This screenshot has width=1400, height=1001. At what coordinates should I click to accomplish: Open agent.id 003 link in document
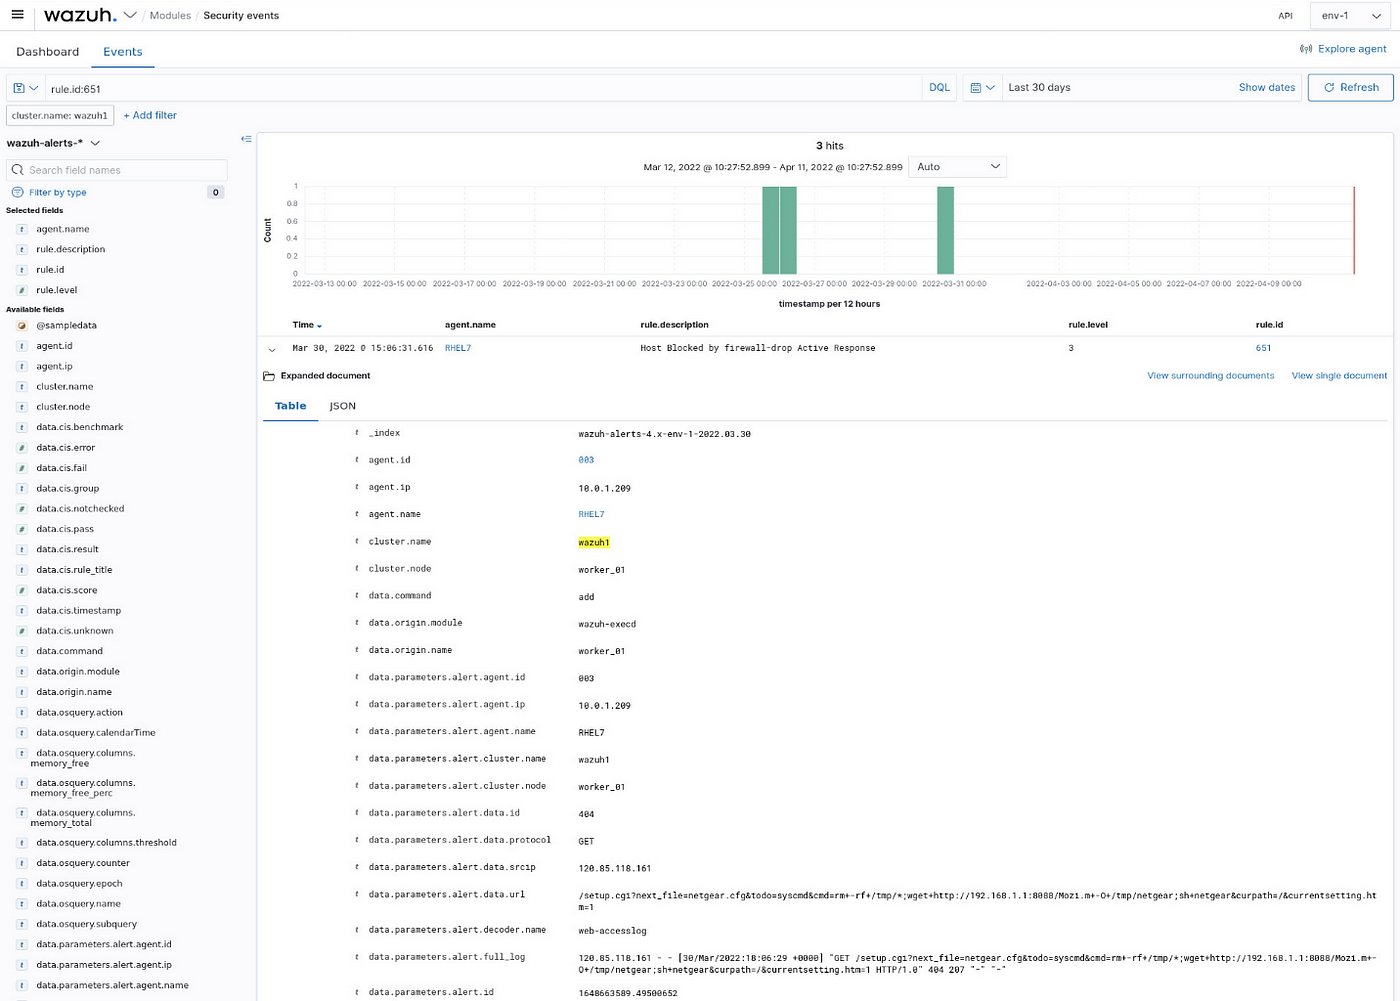586,460
